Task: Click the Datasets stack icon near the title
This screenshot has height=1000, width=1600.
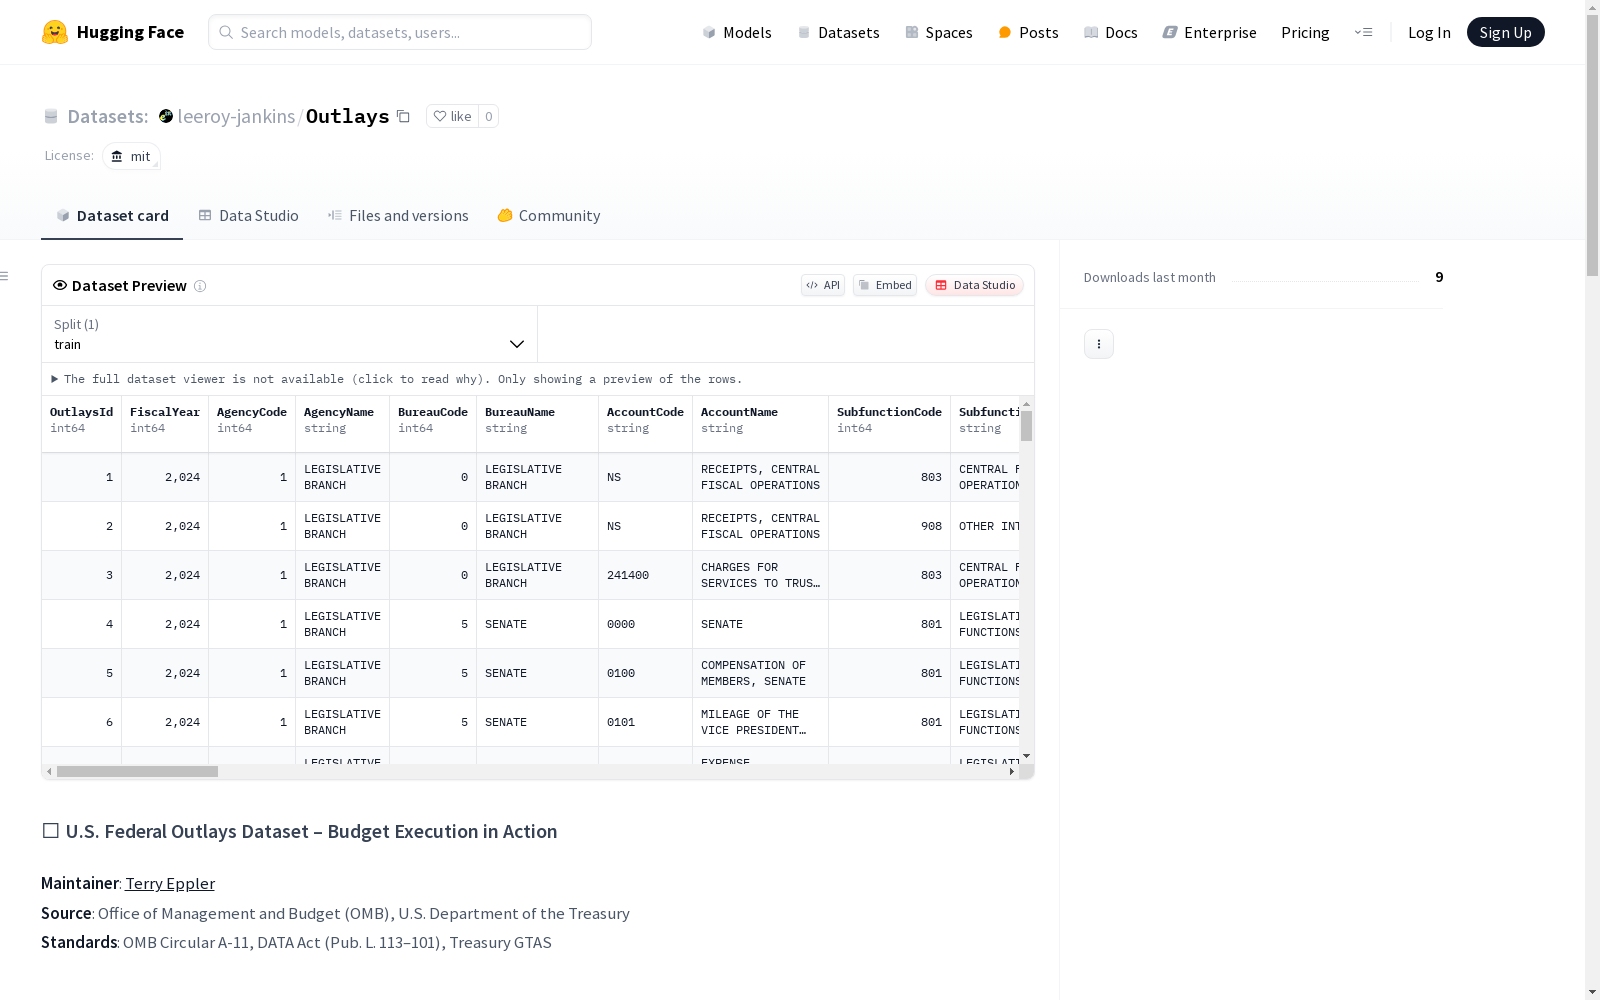Action: (51, 117)
